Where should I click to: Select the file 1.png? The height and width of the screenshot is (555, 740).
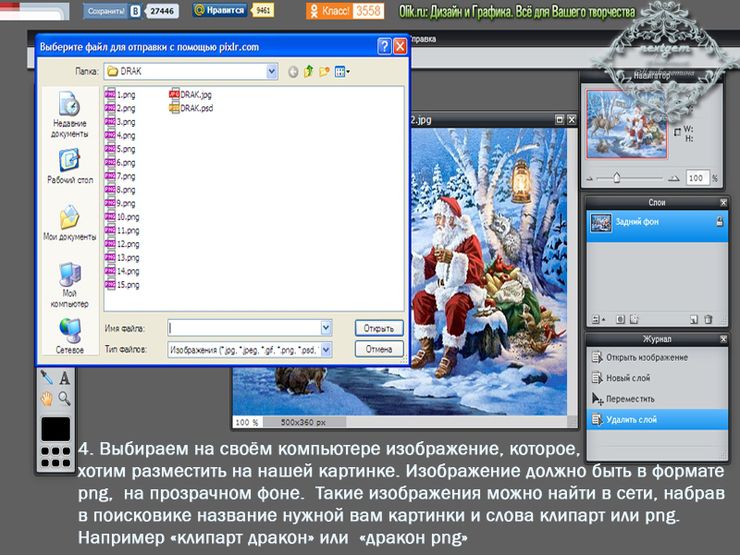tap(120, 94)
